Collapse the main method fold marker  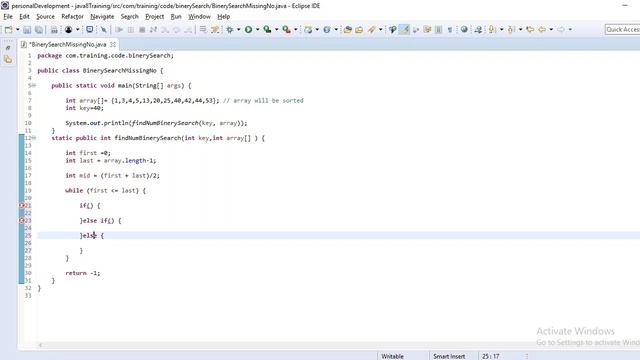(x=34, y=86)
